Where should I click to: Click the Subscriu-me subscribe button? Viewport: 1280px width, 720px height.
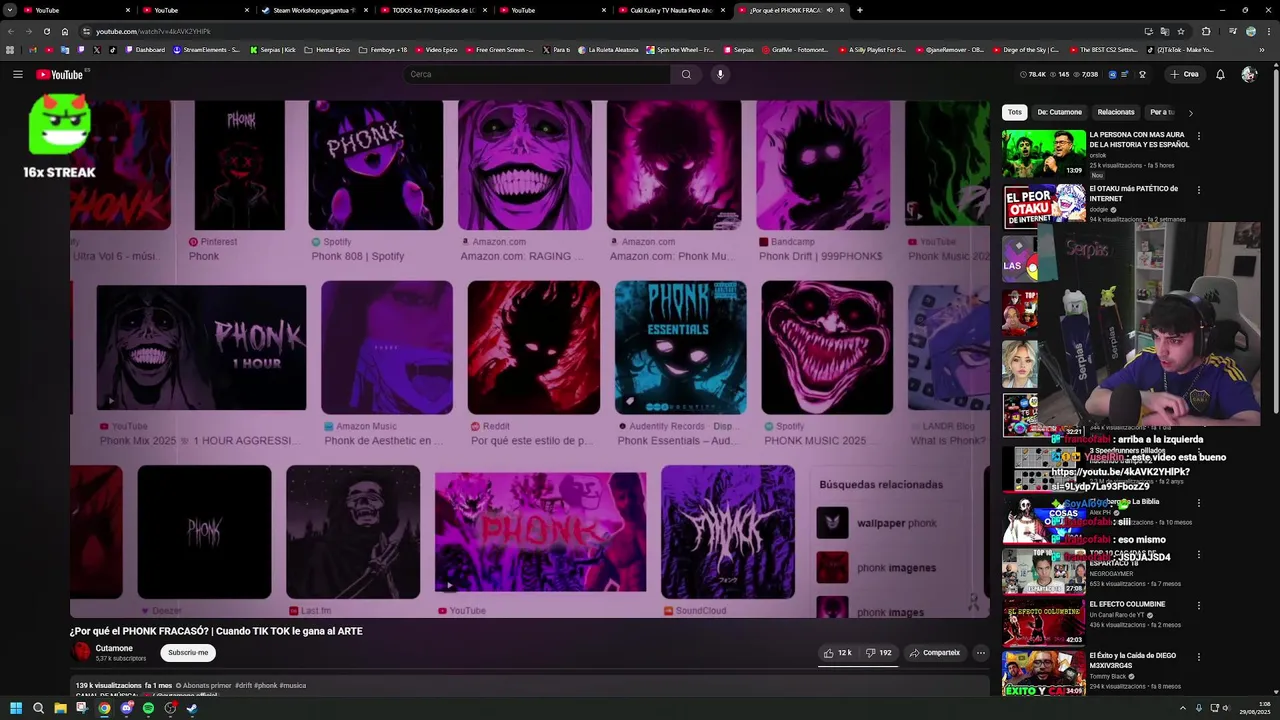click(x=188, y=653)
